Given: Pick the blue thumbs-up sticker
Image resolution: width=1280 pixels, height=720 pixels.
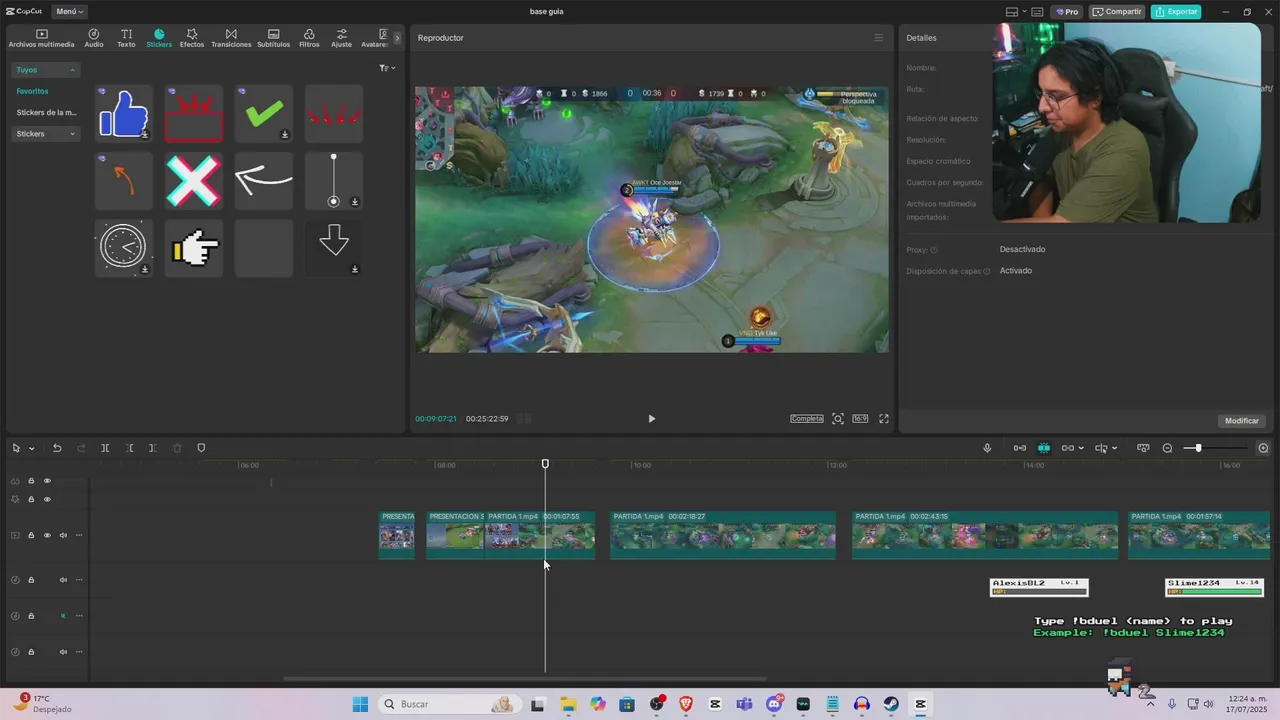Looking at the screenshot, I should tap(124, 113).
